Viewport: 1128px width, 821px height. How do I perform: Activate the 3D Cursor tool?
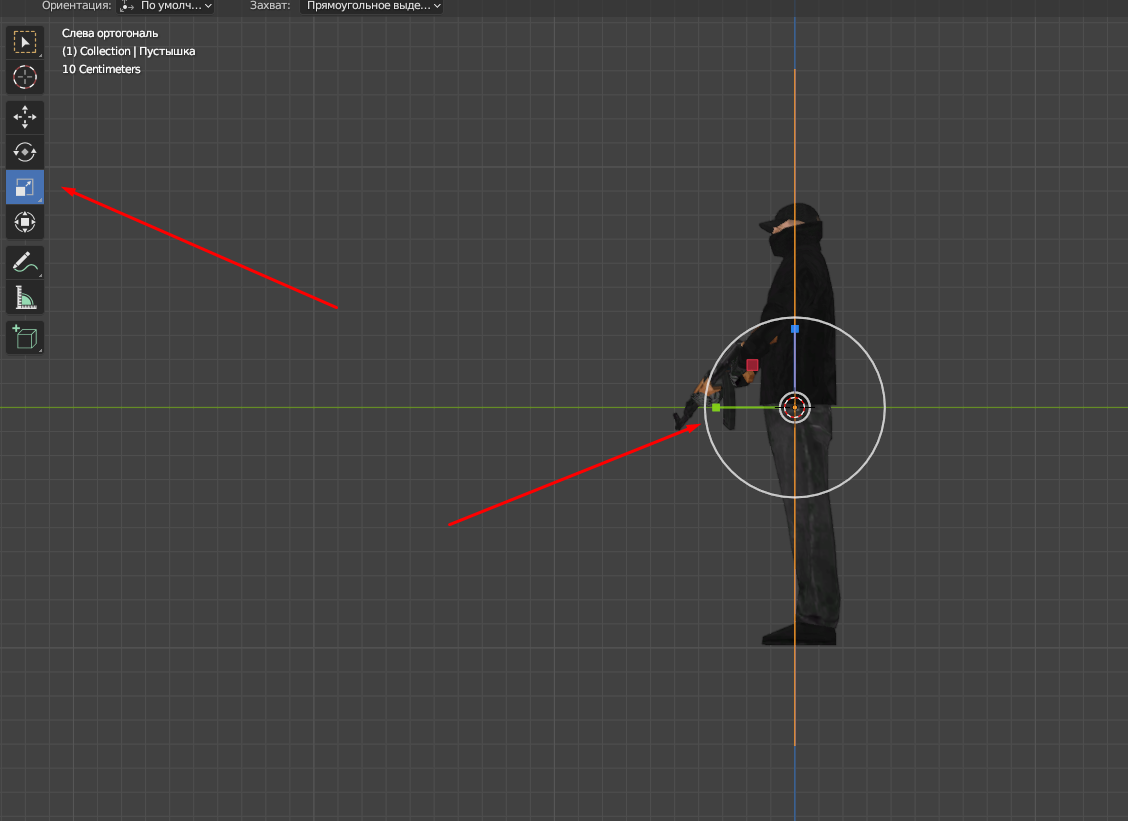25,77
